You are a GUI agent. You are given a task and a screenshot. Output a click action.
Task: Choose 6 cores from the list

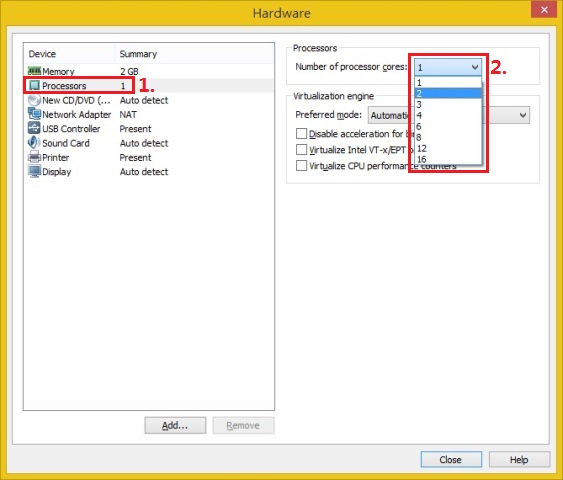point(448,126)
